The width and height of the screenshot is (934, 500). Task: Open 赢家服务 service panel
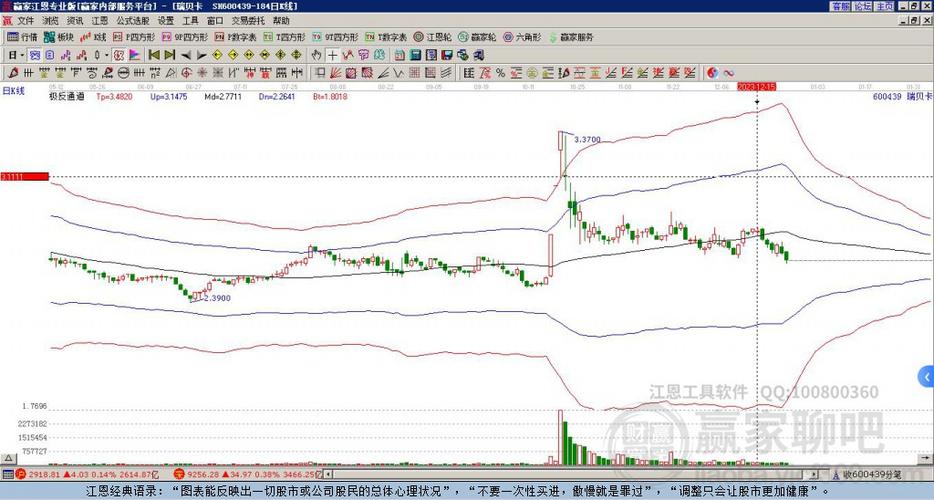[571, 37]
